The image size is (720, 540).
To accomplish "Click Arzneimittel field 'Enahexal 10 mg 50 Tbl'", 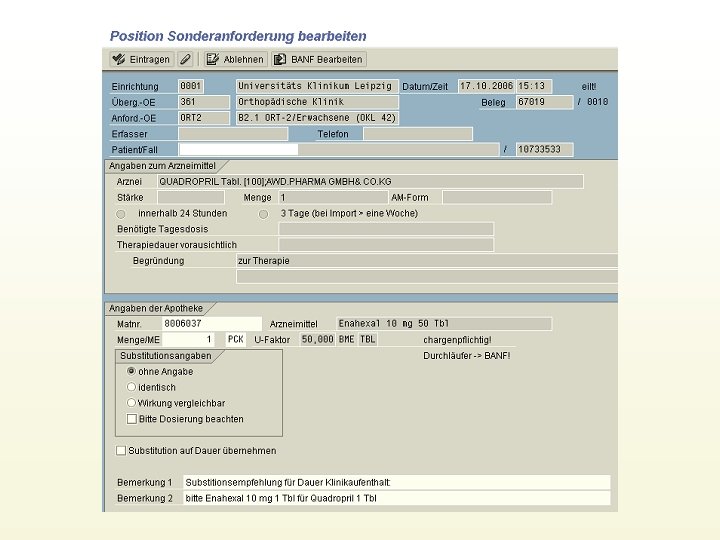I will click(444, 324).
